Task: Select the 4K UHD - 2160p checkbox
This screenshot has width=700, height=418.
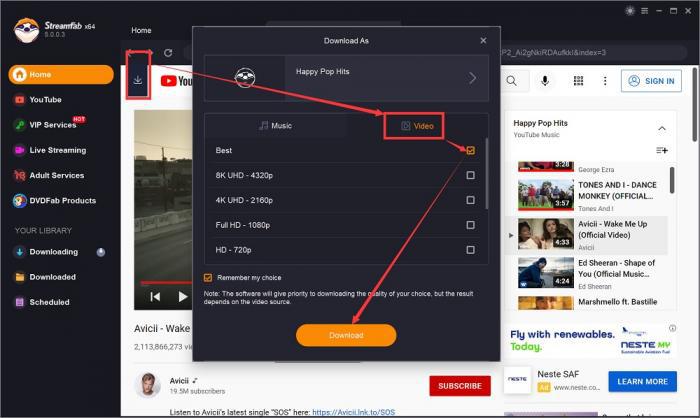Action: pyautogui.click(x=471, y=200)
